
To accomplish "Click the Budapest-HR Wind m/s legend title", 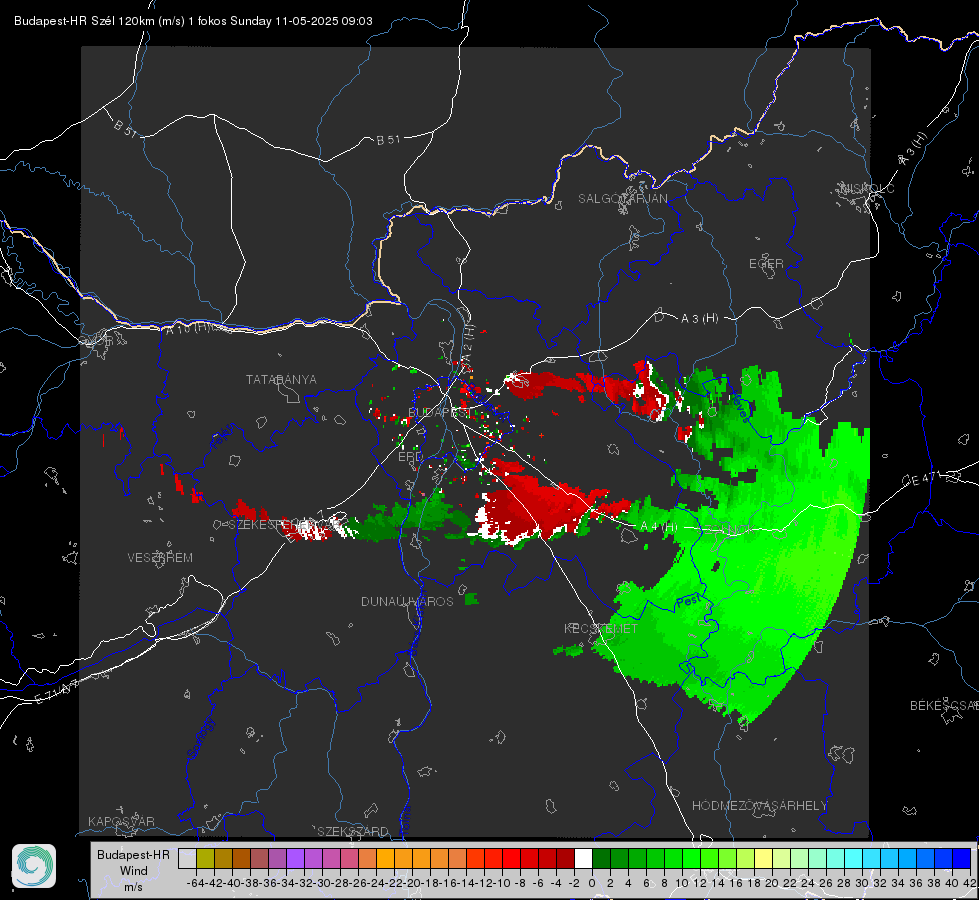I will pos(133,871).
